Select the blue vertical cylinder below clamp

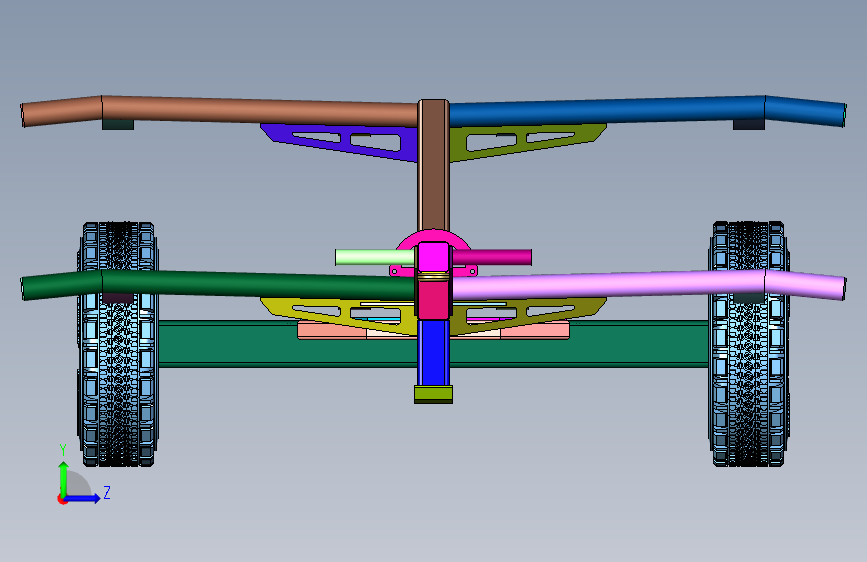(434, 353)
